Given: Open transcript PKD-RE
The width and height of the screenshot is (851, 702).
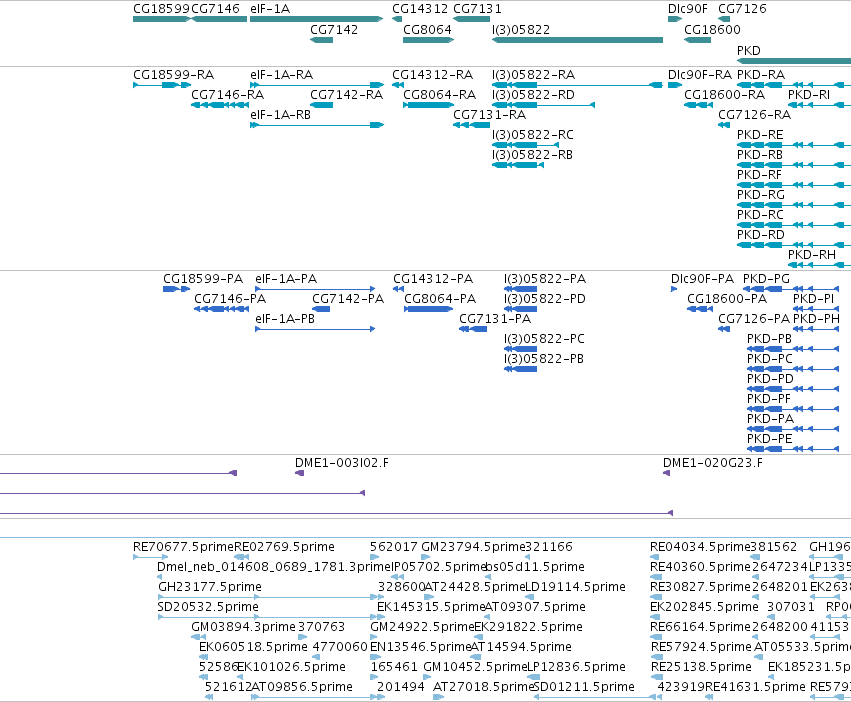Looking at the screenshot, I should point(760,135).
